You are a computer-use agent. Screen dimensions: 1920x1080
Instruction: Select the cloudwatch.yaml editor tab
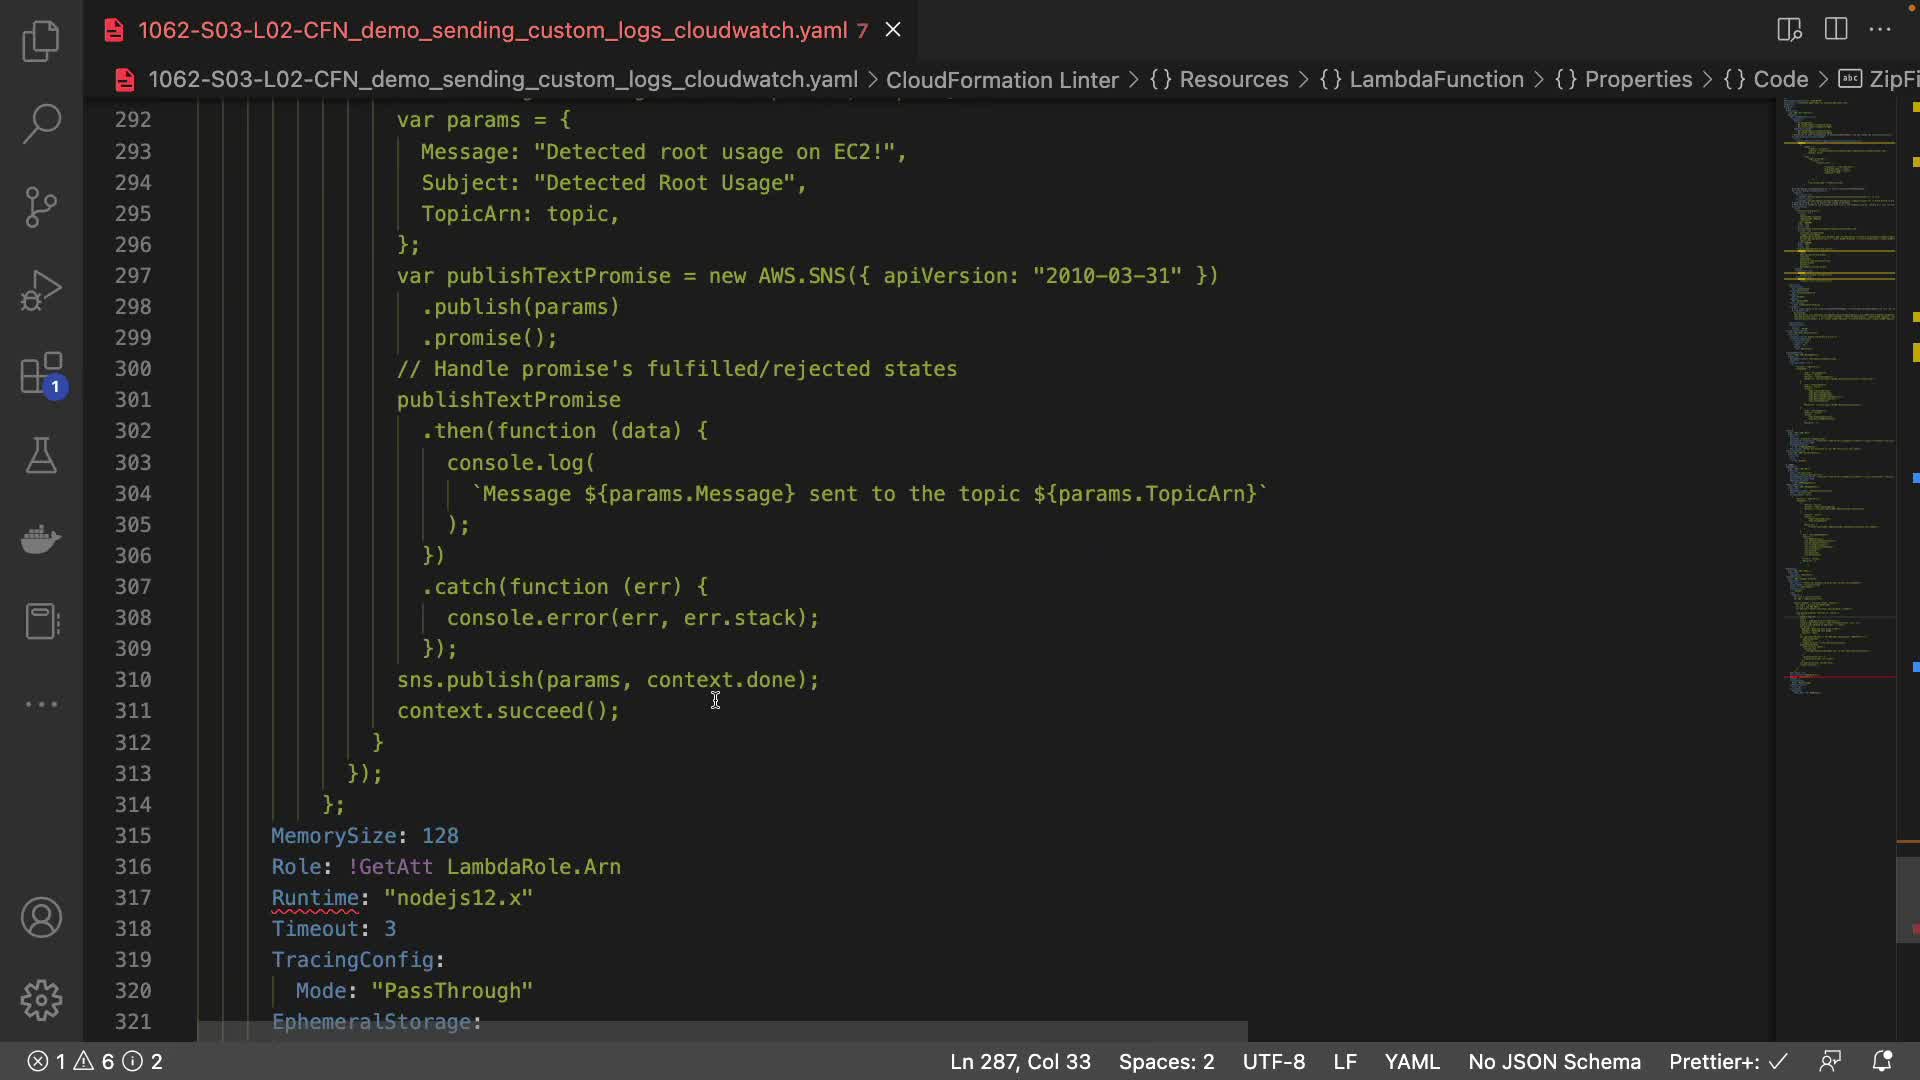click(x=492, y=30)
